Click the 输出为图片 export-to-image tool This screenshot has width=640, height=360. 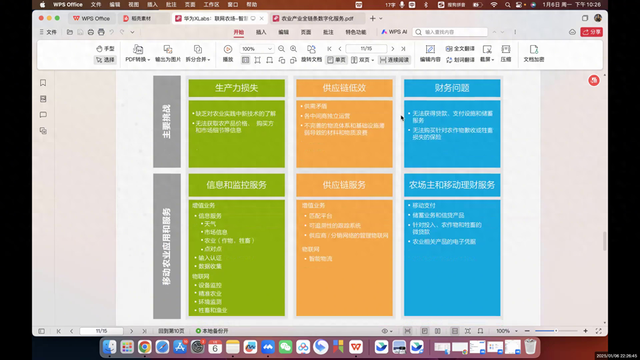click(168, 53)
